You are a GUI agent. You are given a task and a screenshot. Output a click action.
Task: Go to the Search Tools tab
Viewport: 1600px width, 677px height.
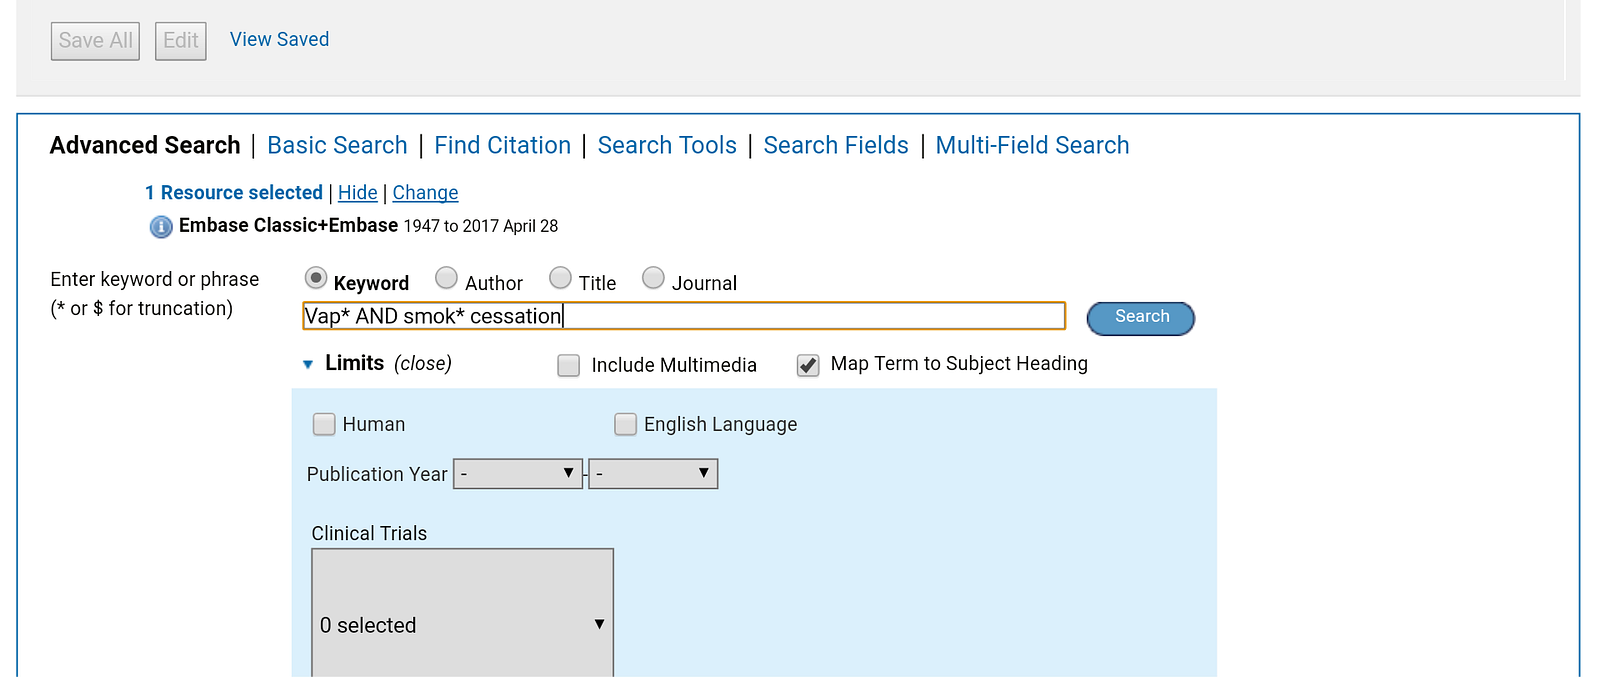click(x=667, y=146)
